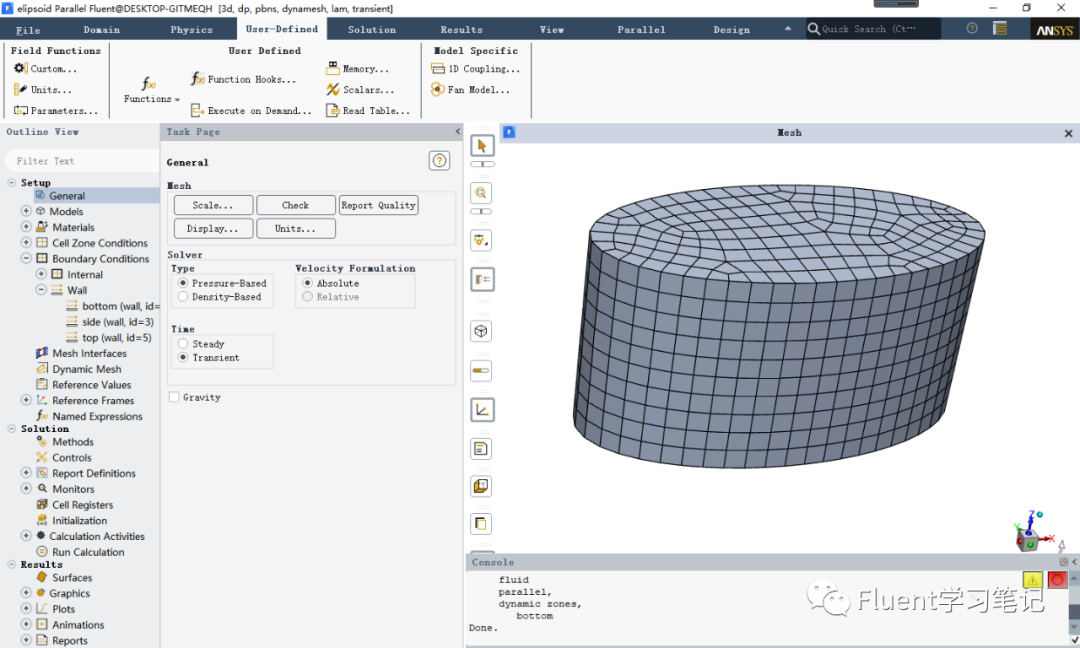Click the isometric cube view icon
The height and width of the screenshot is (648, 1080).
point(481,331)
